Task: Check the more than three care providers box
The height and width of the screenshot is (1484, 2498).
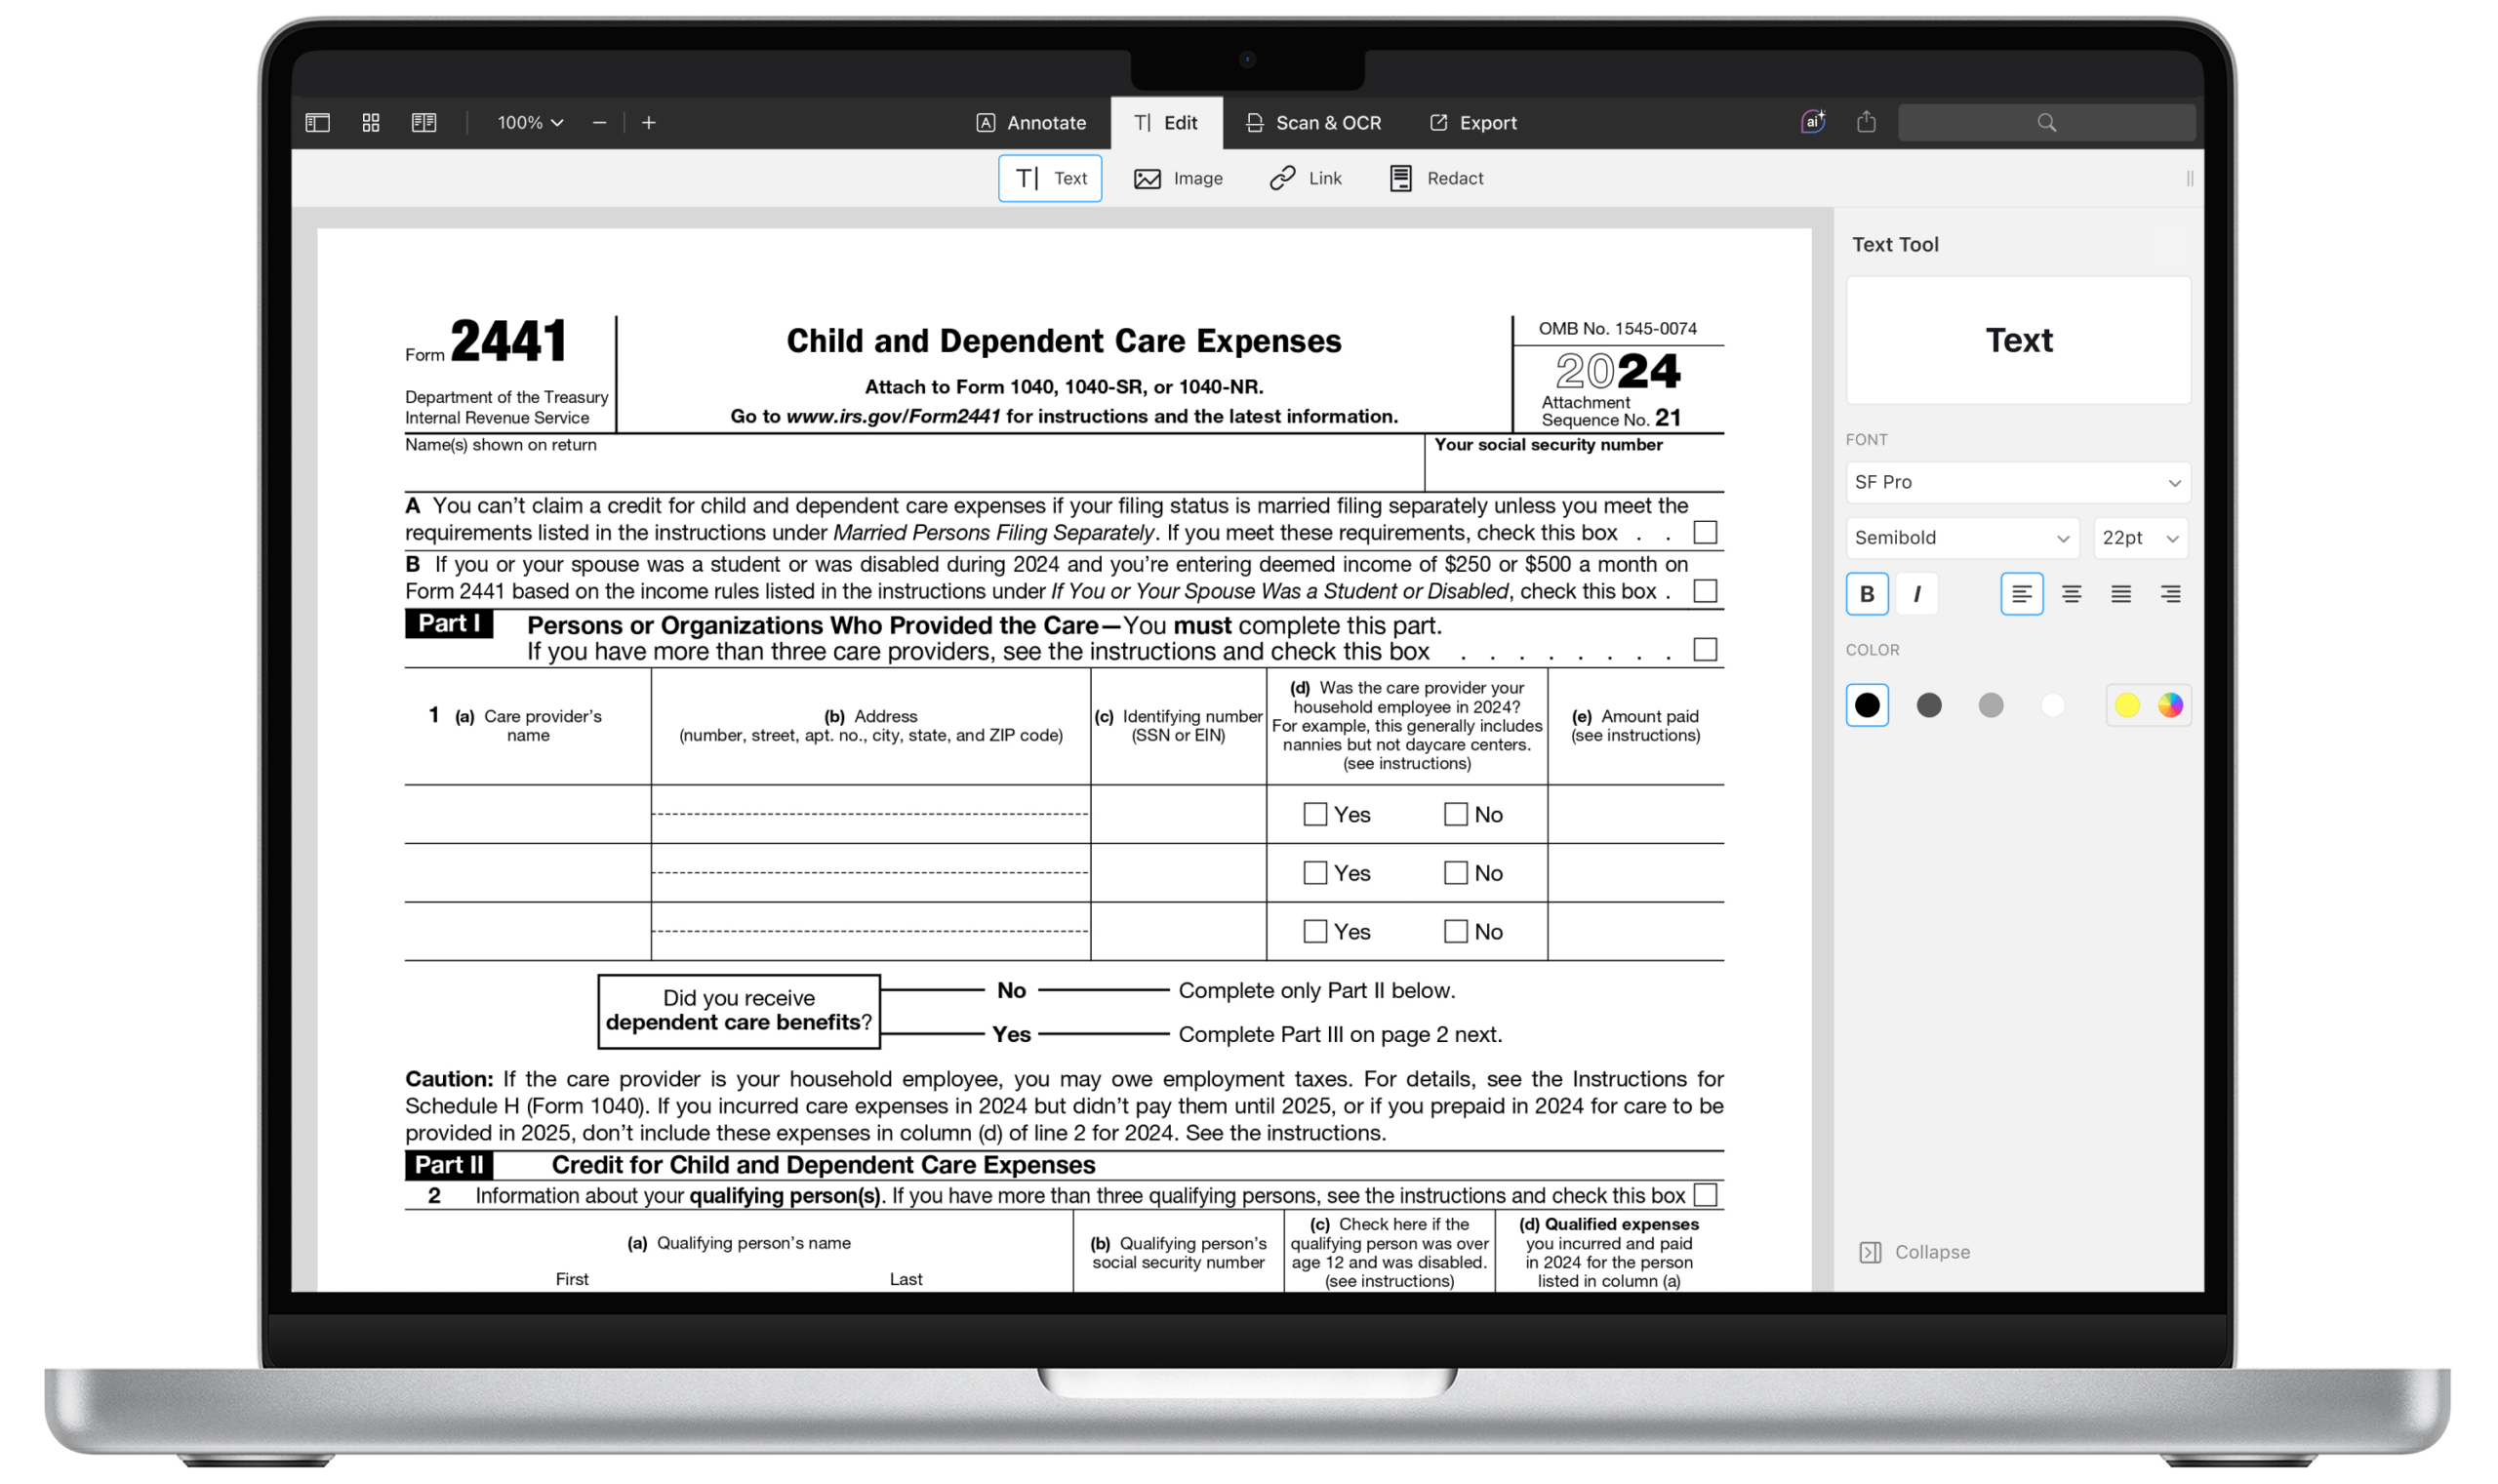Action: click(x=1705, y=650)
